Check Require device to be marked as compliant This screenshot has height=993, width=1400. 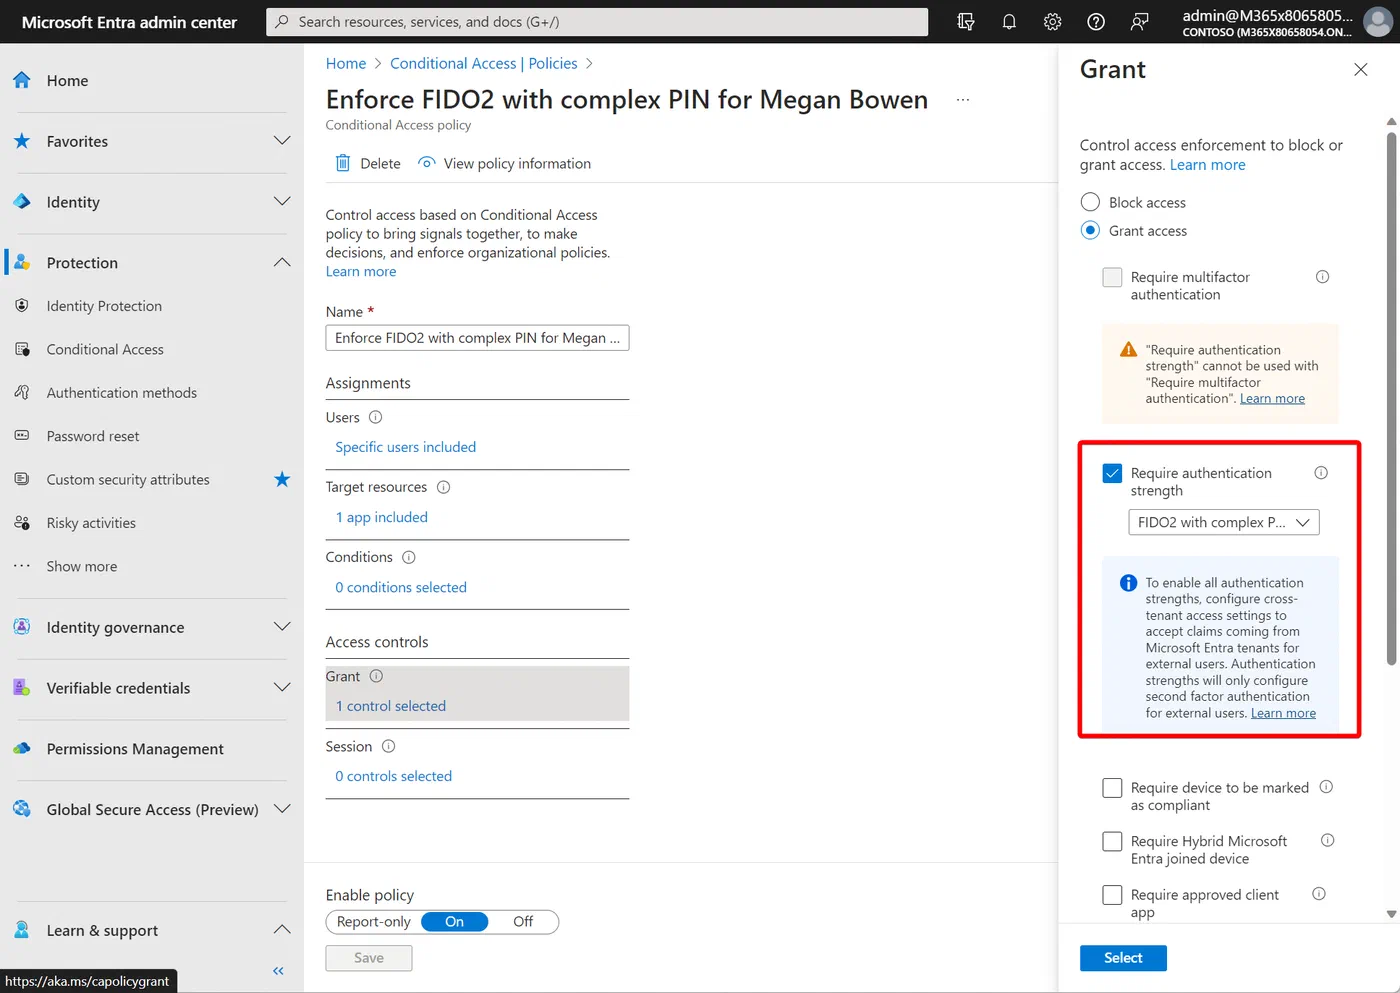pos(1112,788)
